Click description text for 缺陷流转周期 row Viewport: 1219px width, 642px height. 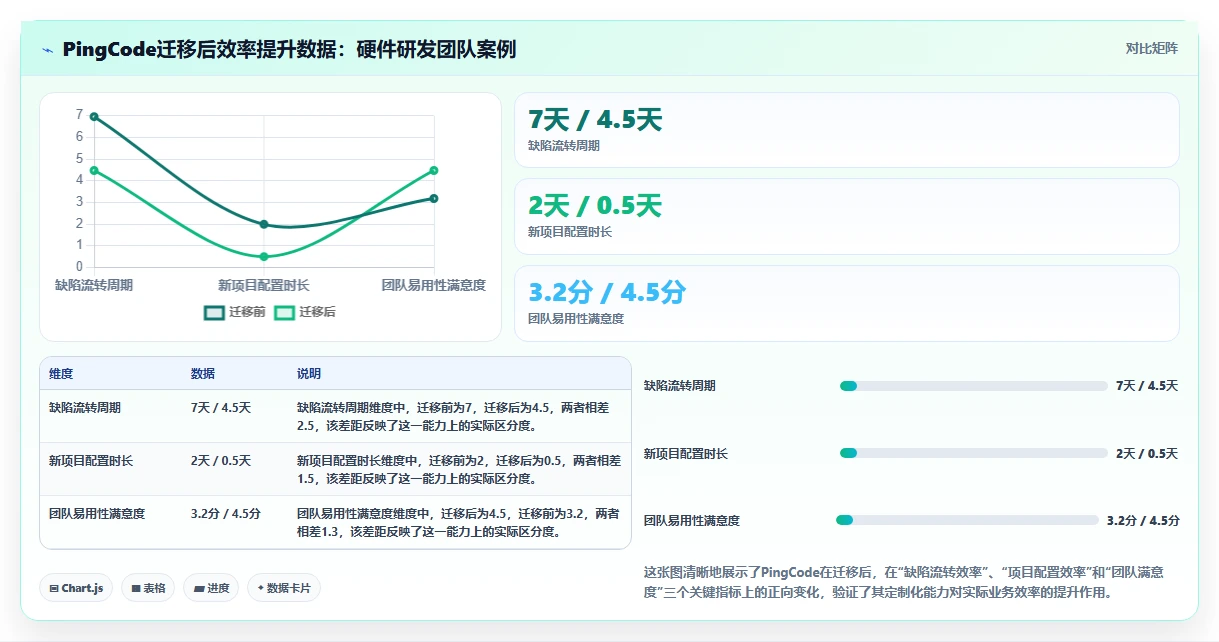tap(453, 416)
